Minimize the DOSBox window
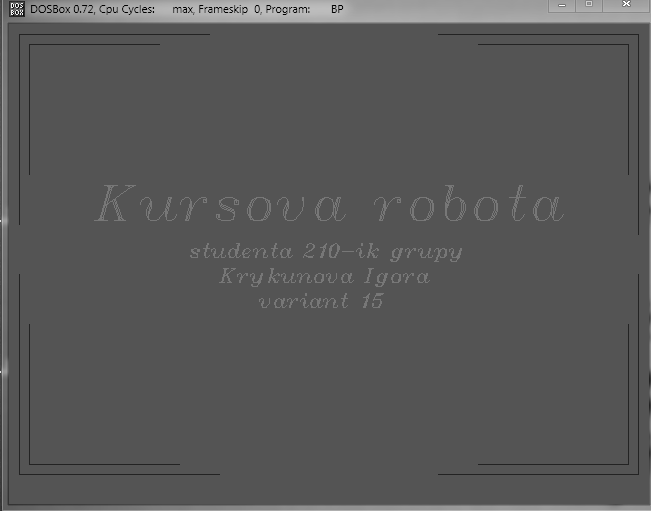This screenshot has height=511, width=651. [x=562, y=5]
